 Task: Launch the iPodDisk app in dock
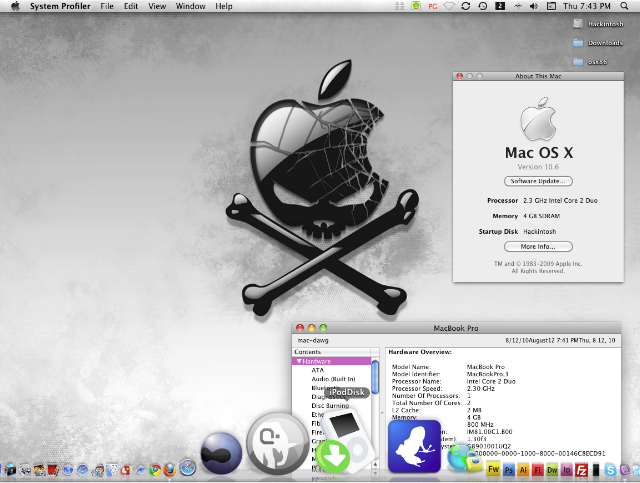345,443
